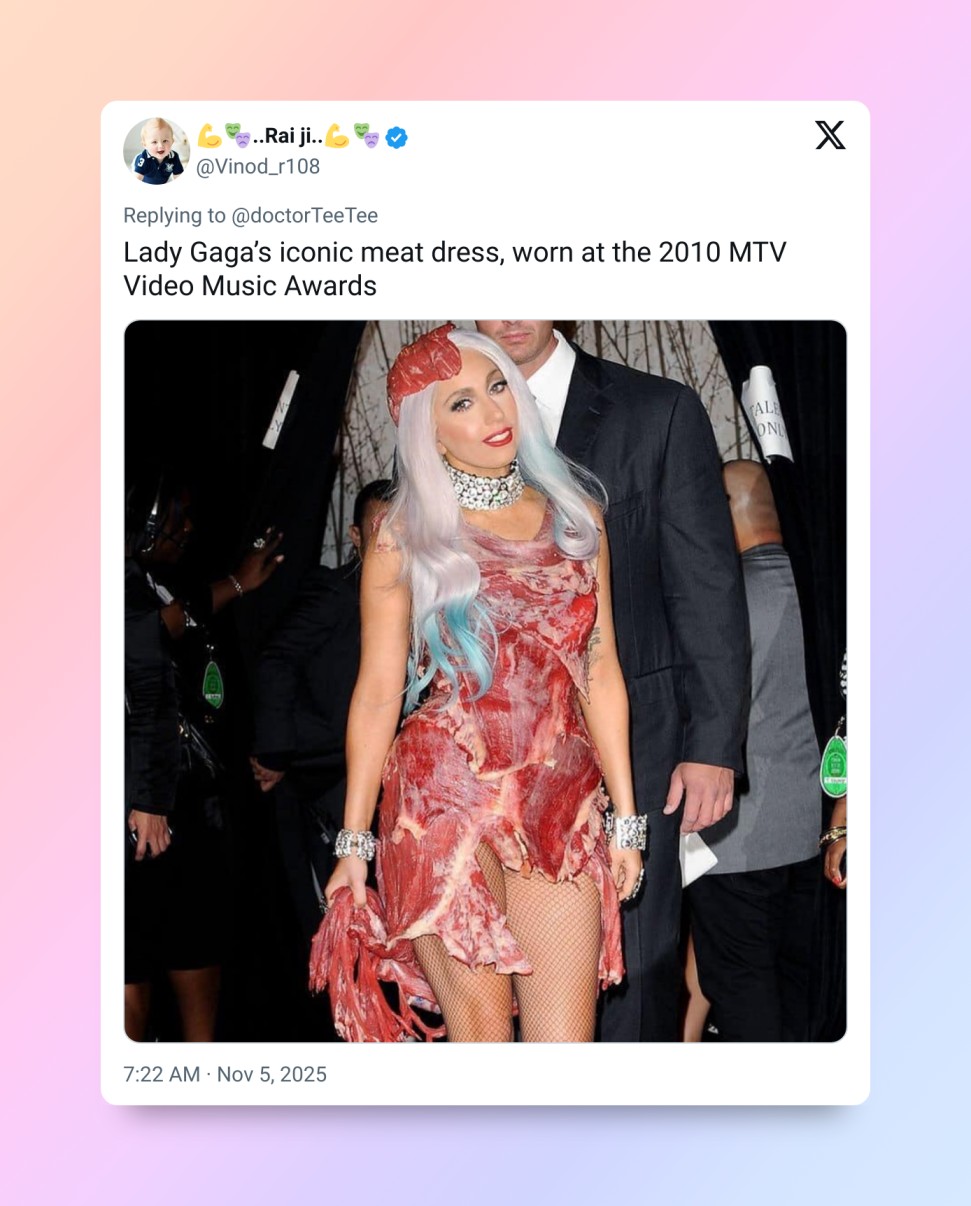This screenshot has height=1206, width=971.
Task: Open the @doctorTeeTee mention link
Action: [x=304, y=215]
